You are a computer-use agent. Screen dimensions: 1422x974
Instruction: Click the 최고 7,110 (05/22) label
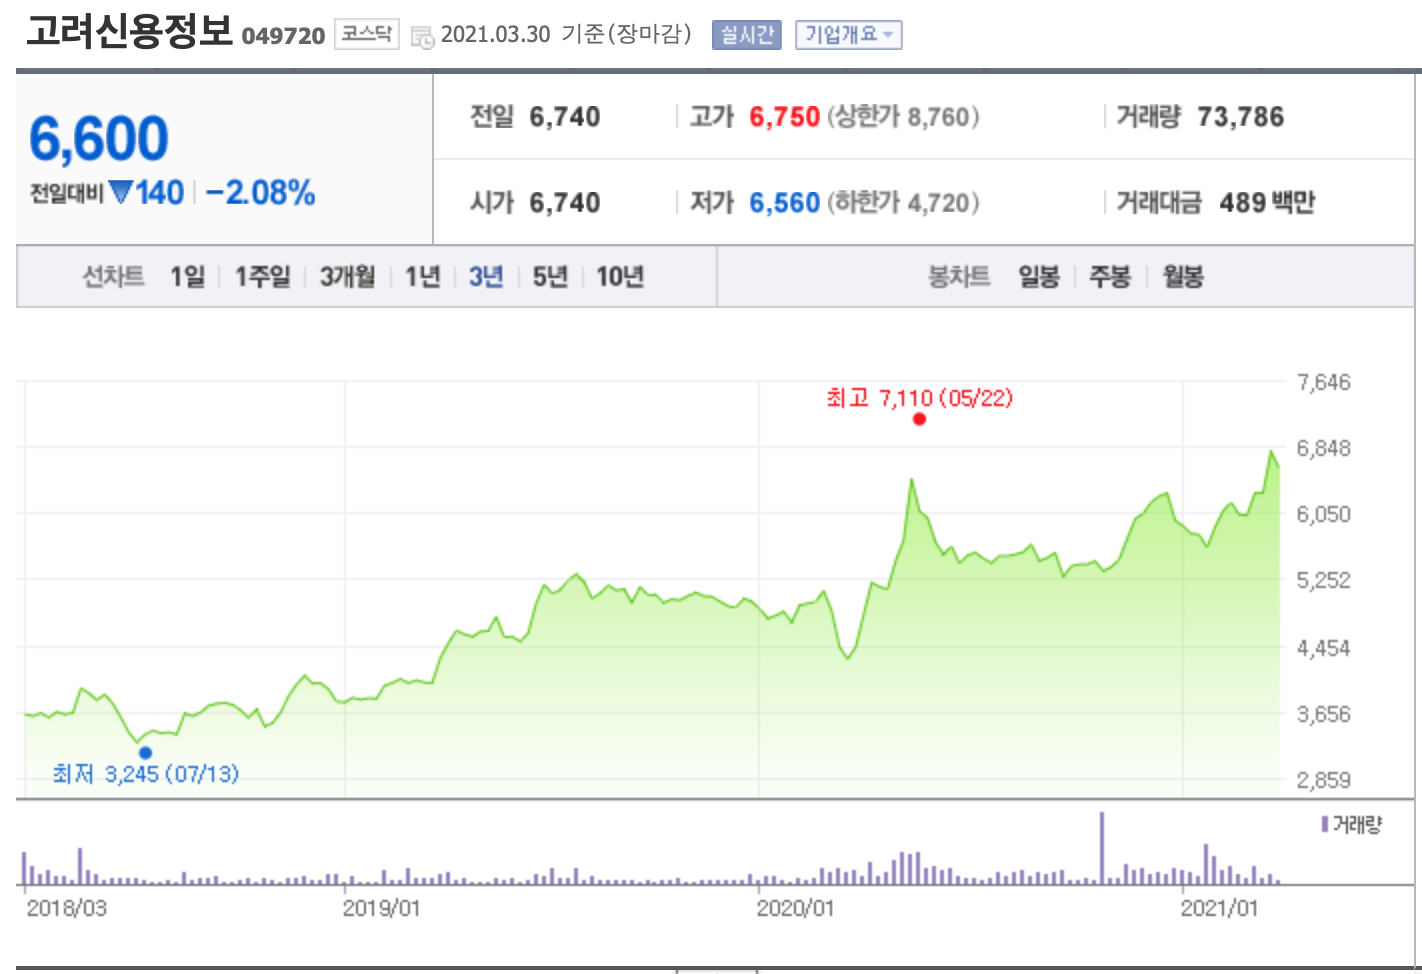coord(919,398)
